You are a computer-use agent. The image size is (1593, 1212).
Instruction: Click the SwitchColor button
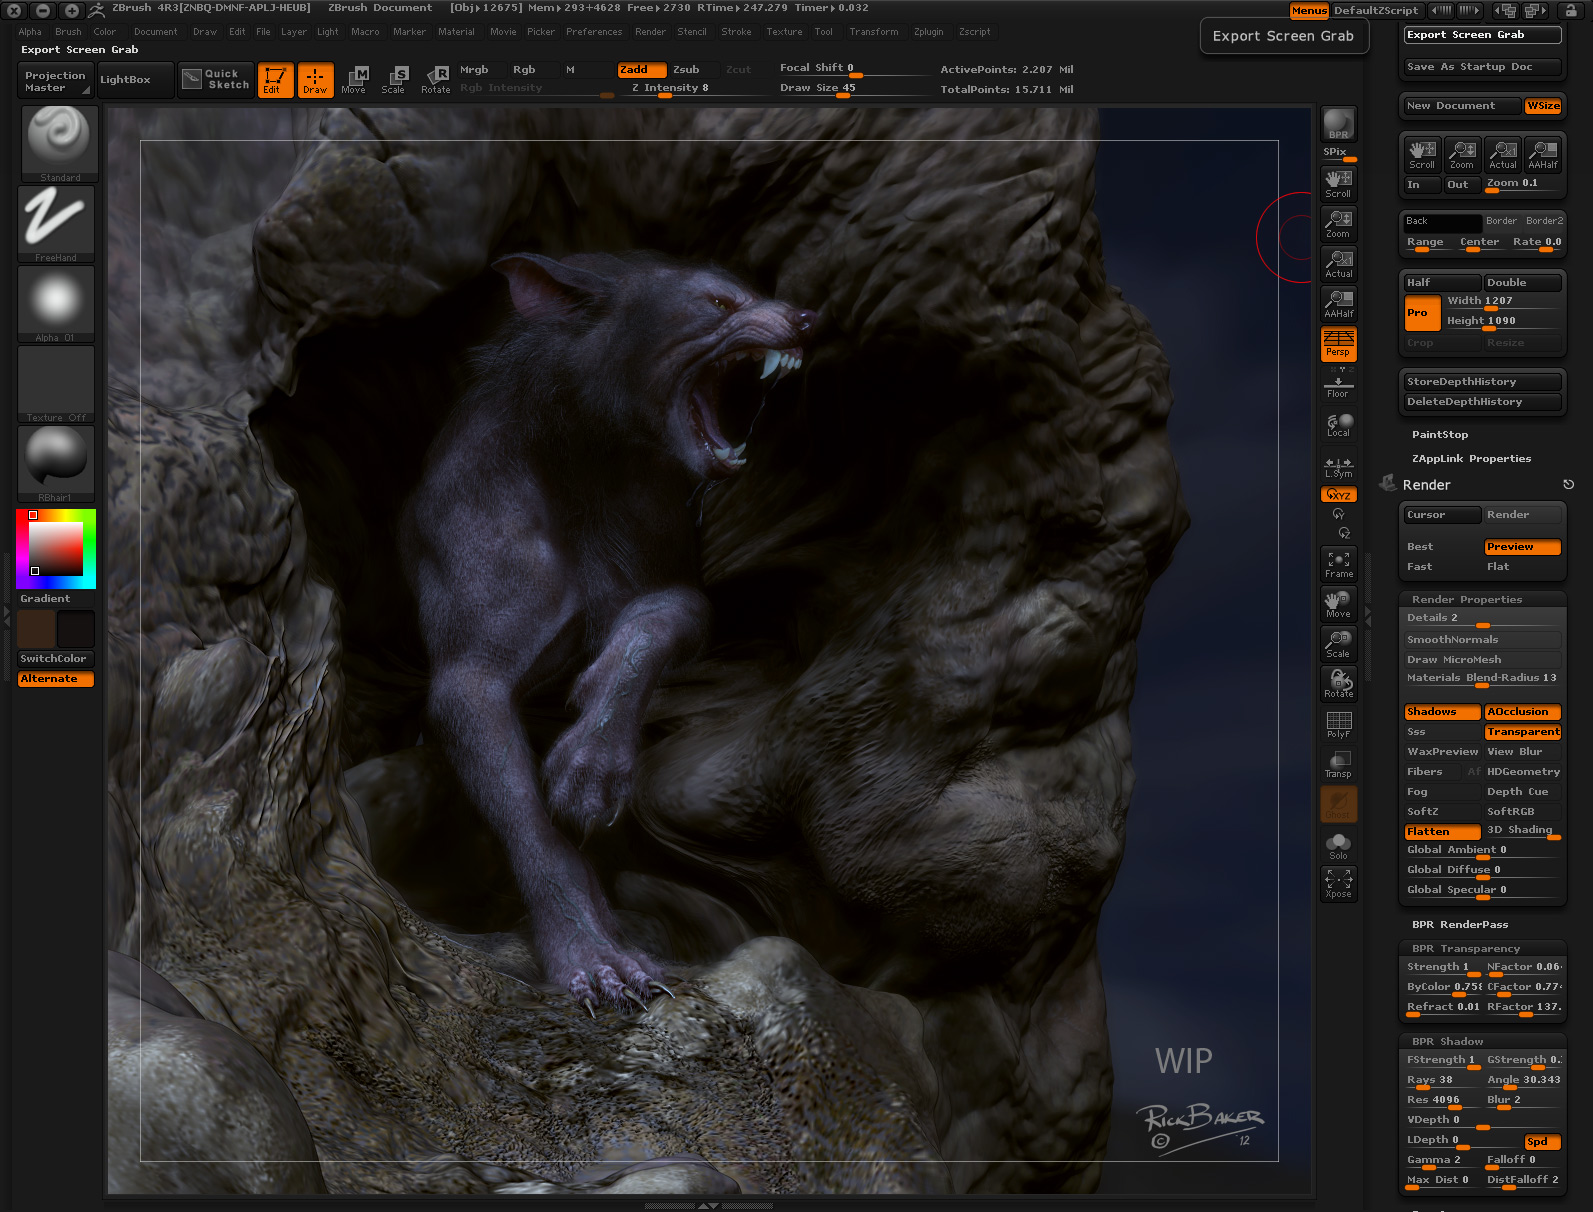[x=56, y=659]
